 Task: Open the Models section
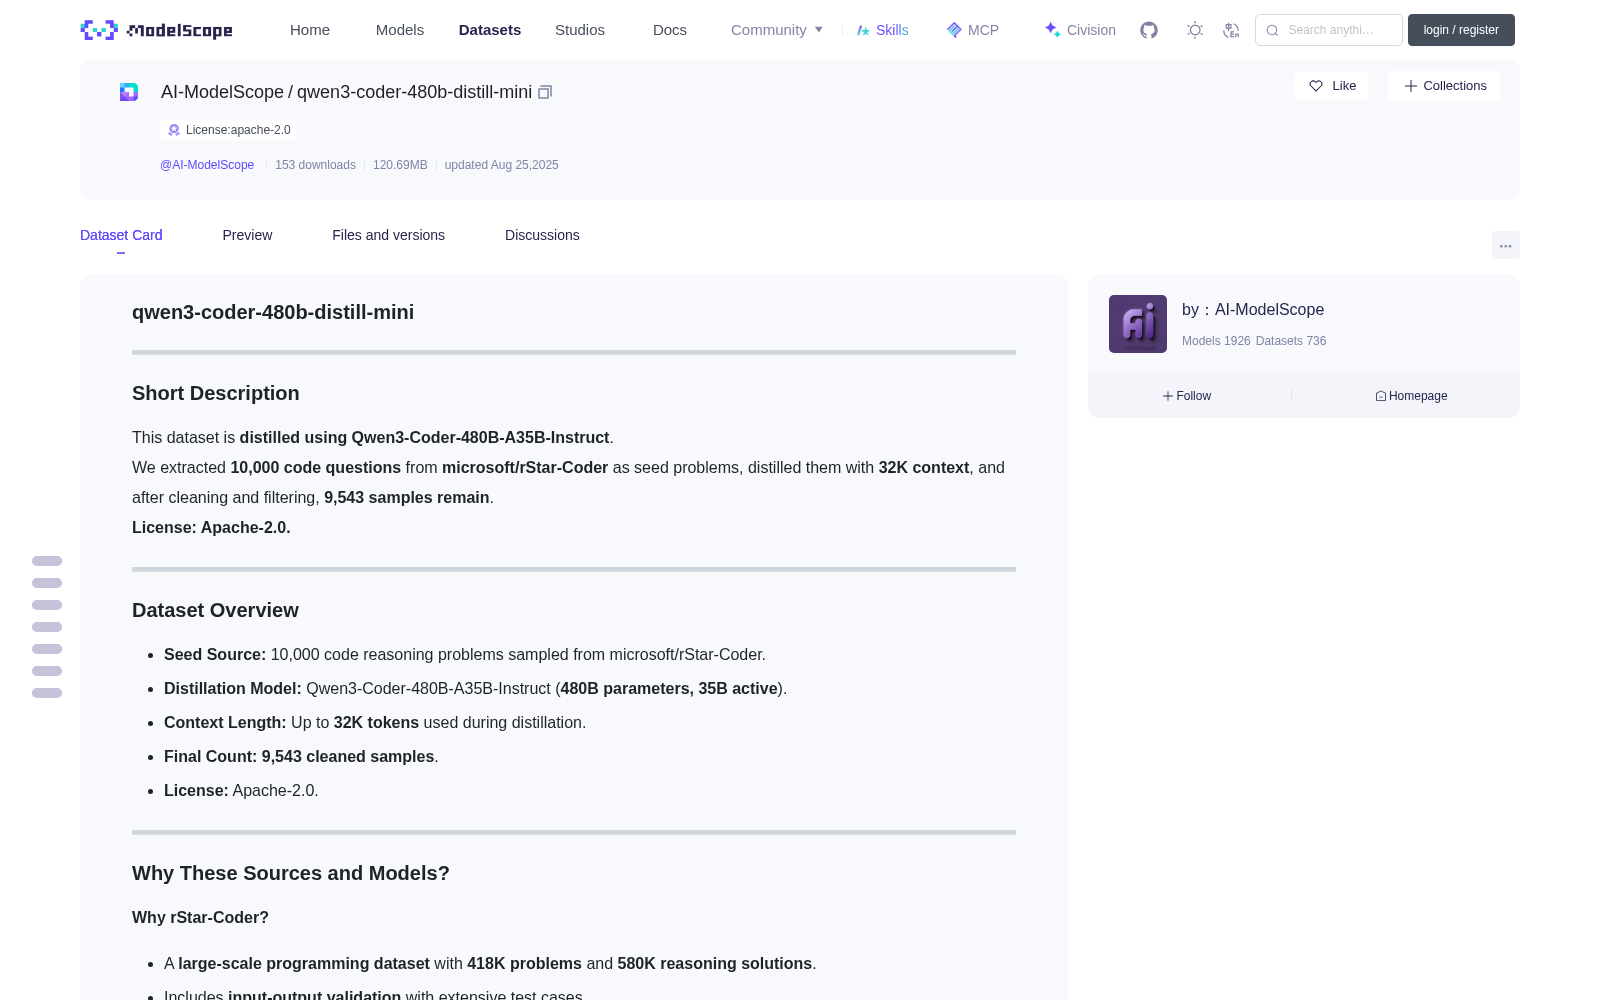(x=400, y=30)
